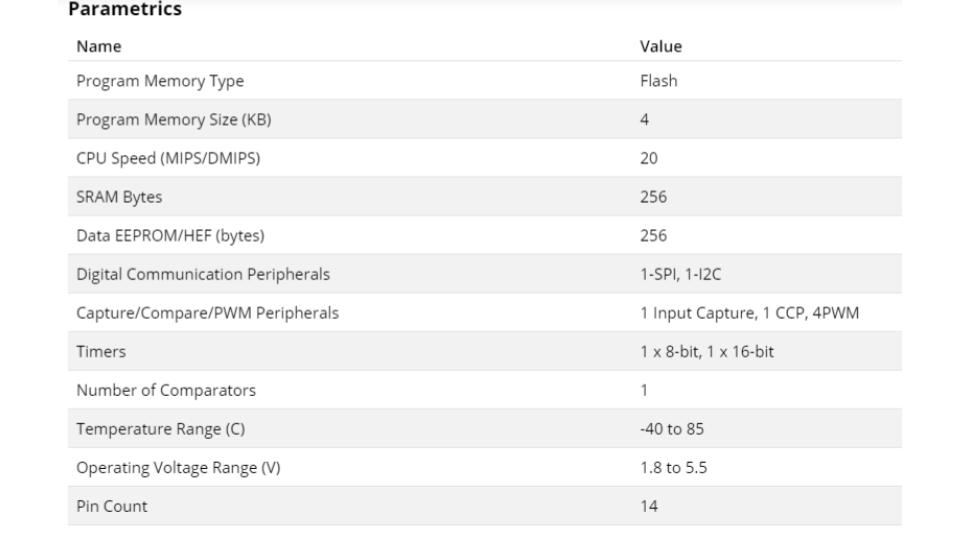This screenshot has width=960, height=540.
Task: Click the Name column header
Action: (98, 46)
